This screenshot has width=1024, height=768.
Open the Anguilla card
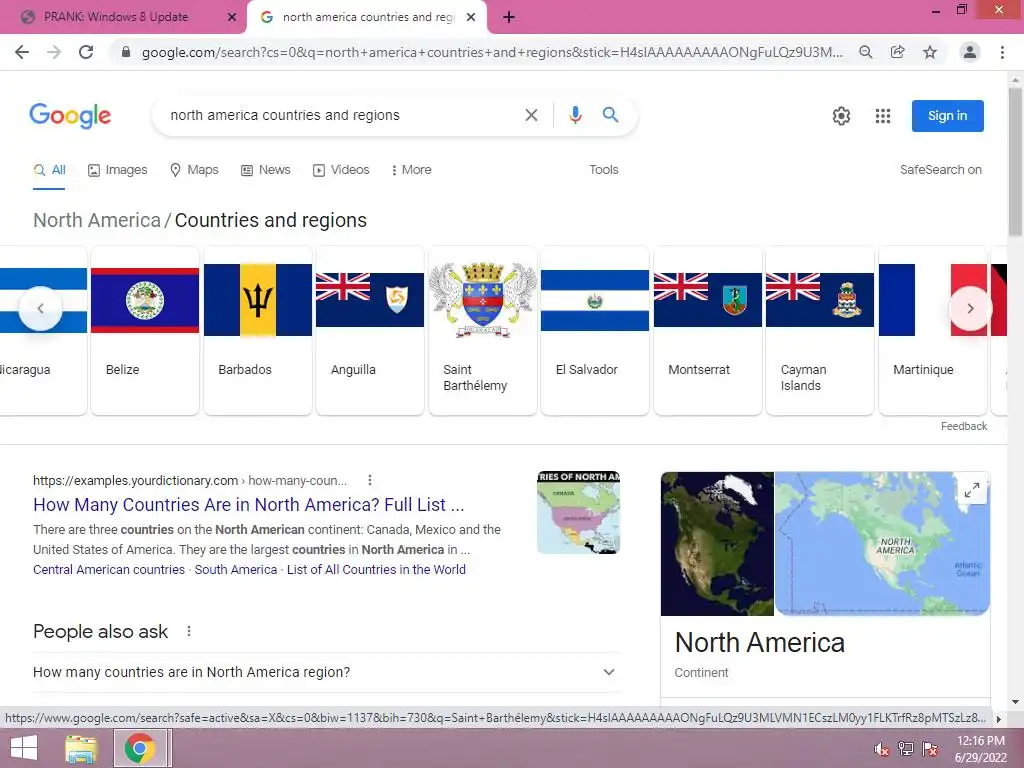point(370,330)
